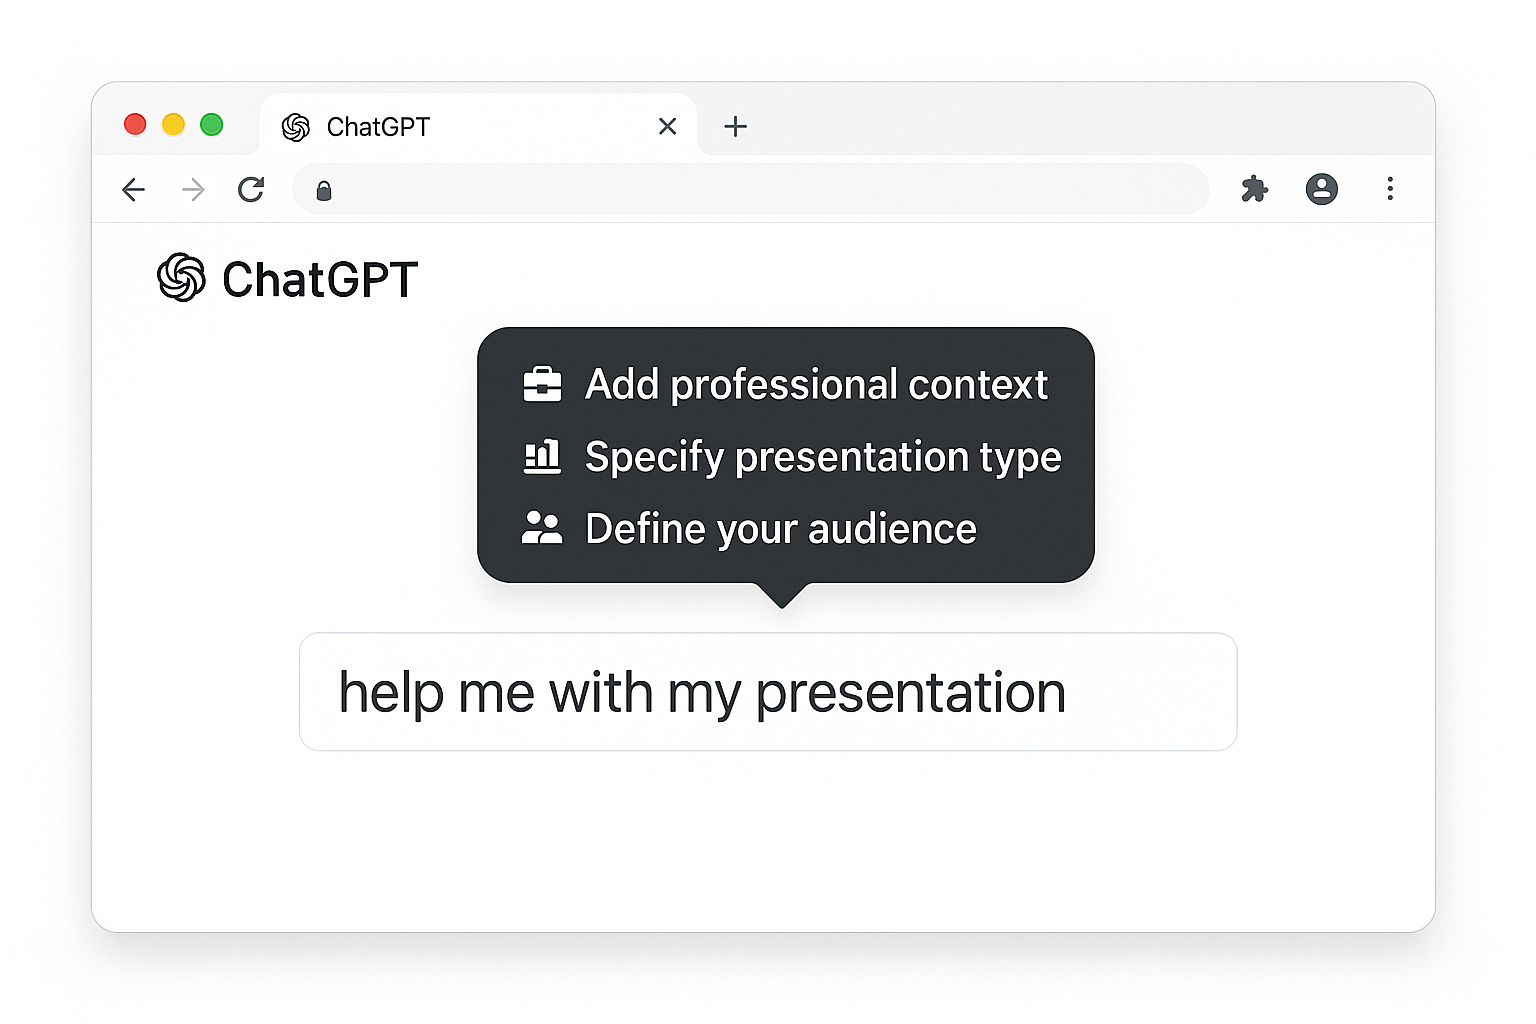1536x1024 pixels.
Task: Click the people icon in the popup
Action: click(x=542, y=528)
